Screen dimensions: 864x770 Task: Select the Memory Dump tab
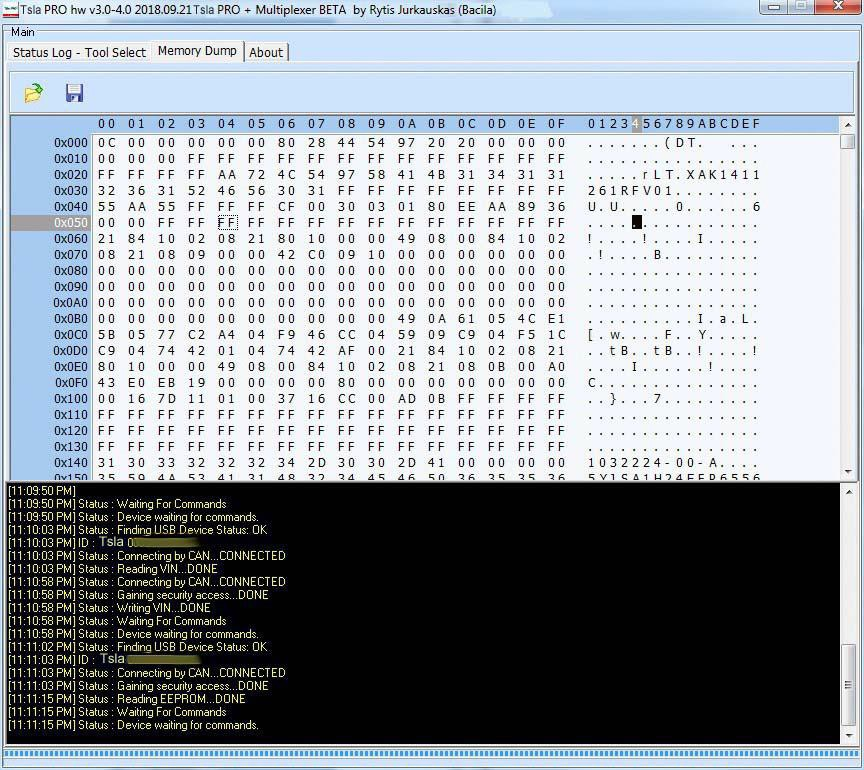197,51
